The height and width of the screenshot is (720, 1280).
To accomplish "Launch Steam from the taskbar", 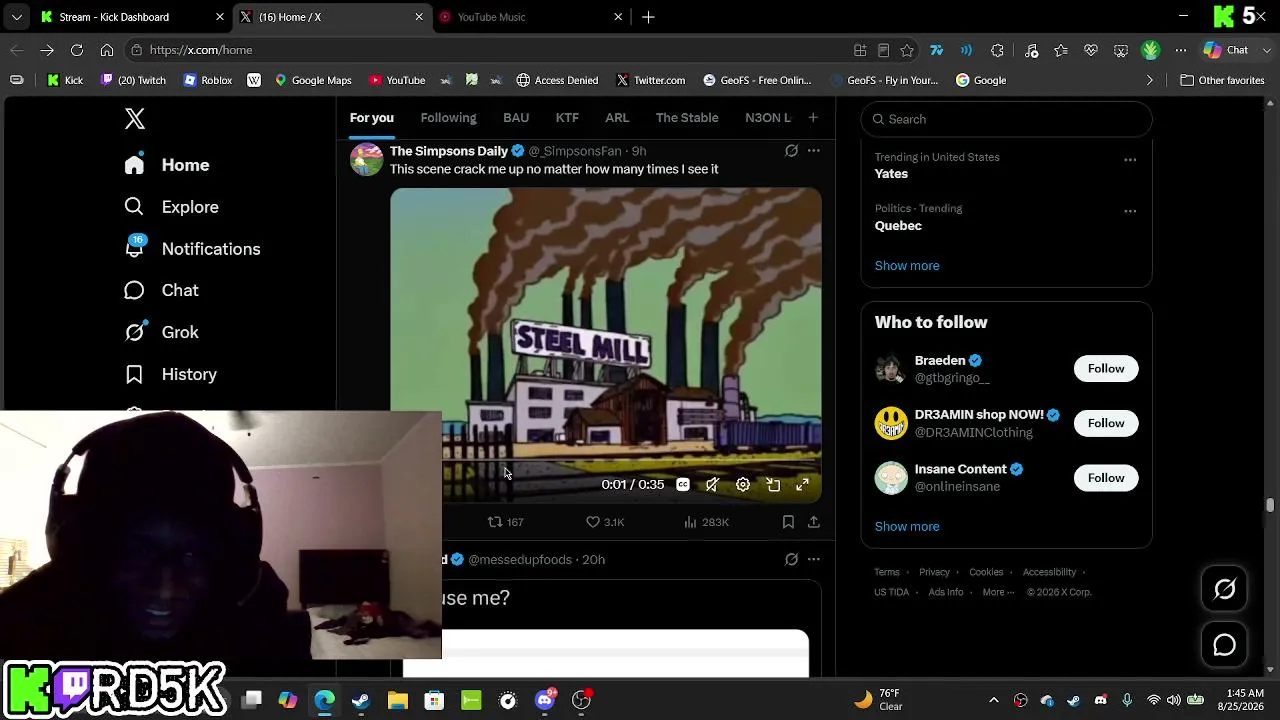I will [361, 700].
